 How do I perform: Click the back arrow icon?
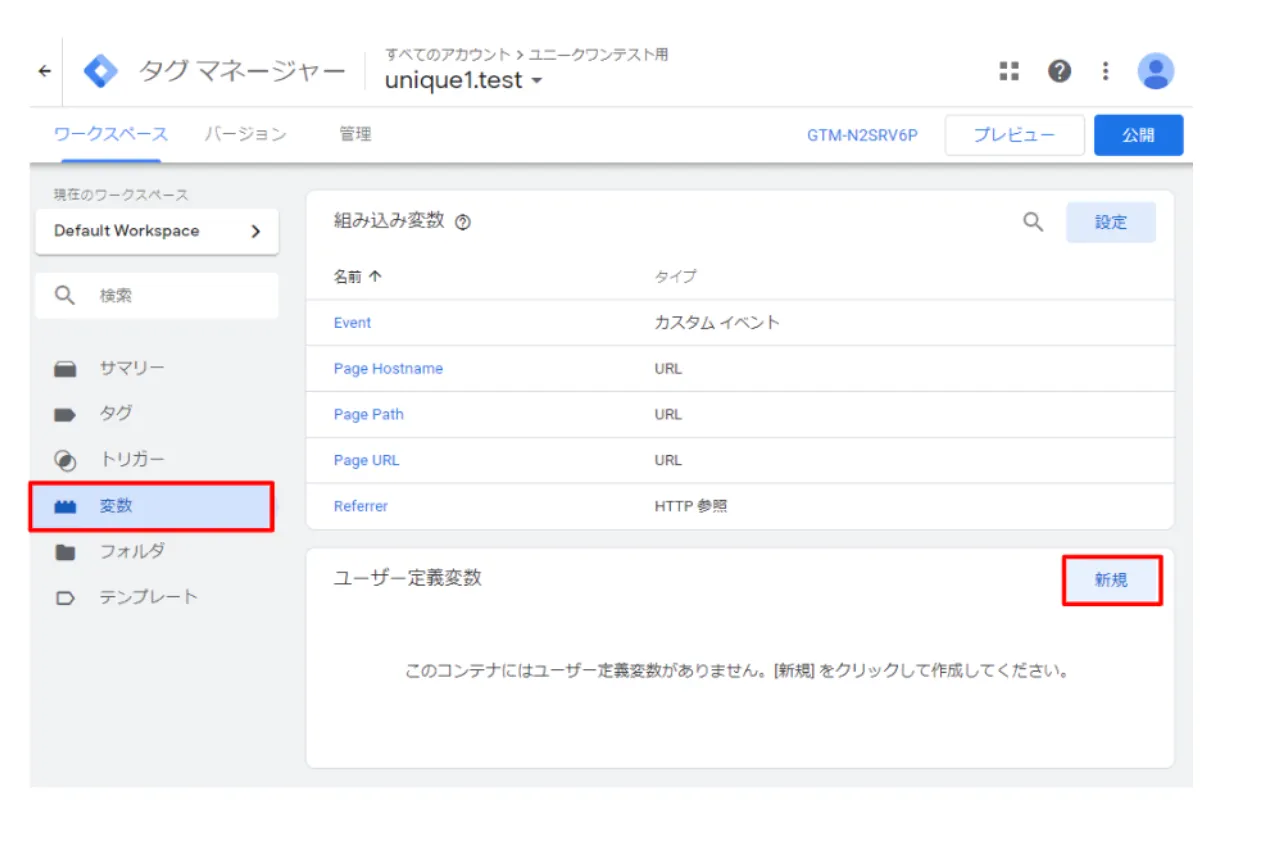click(x=45, y=71)
